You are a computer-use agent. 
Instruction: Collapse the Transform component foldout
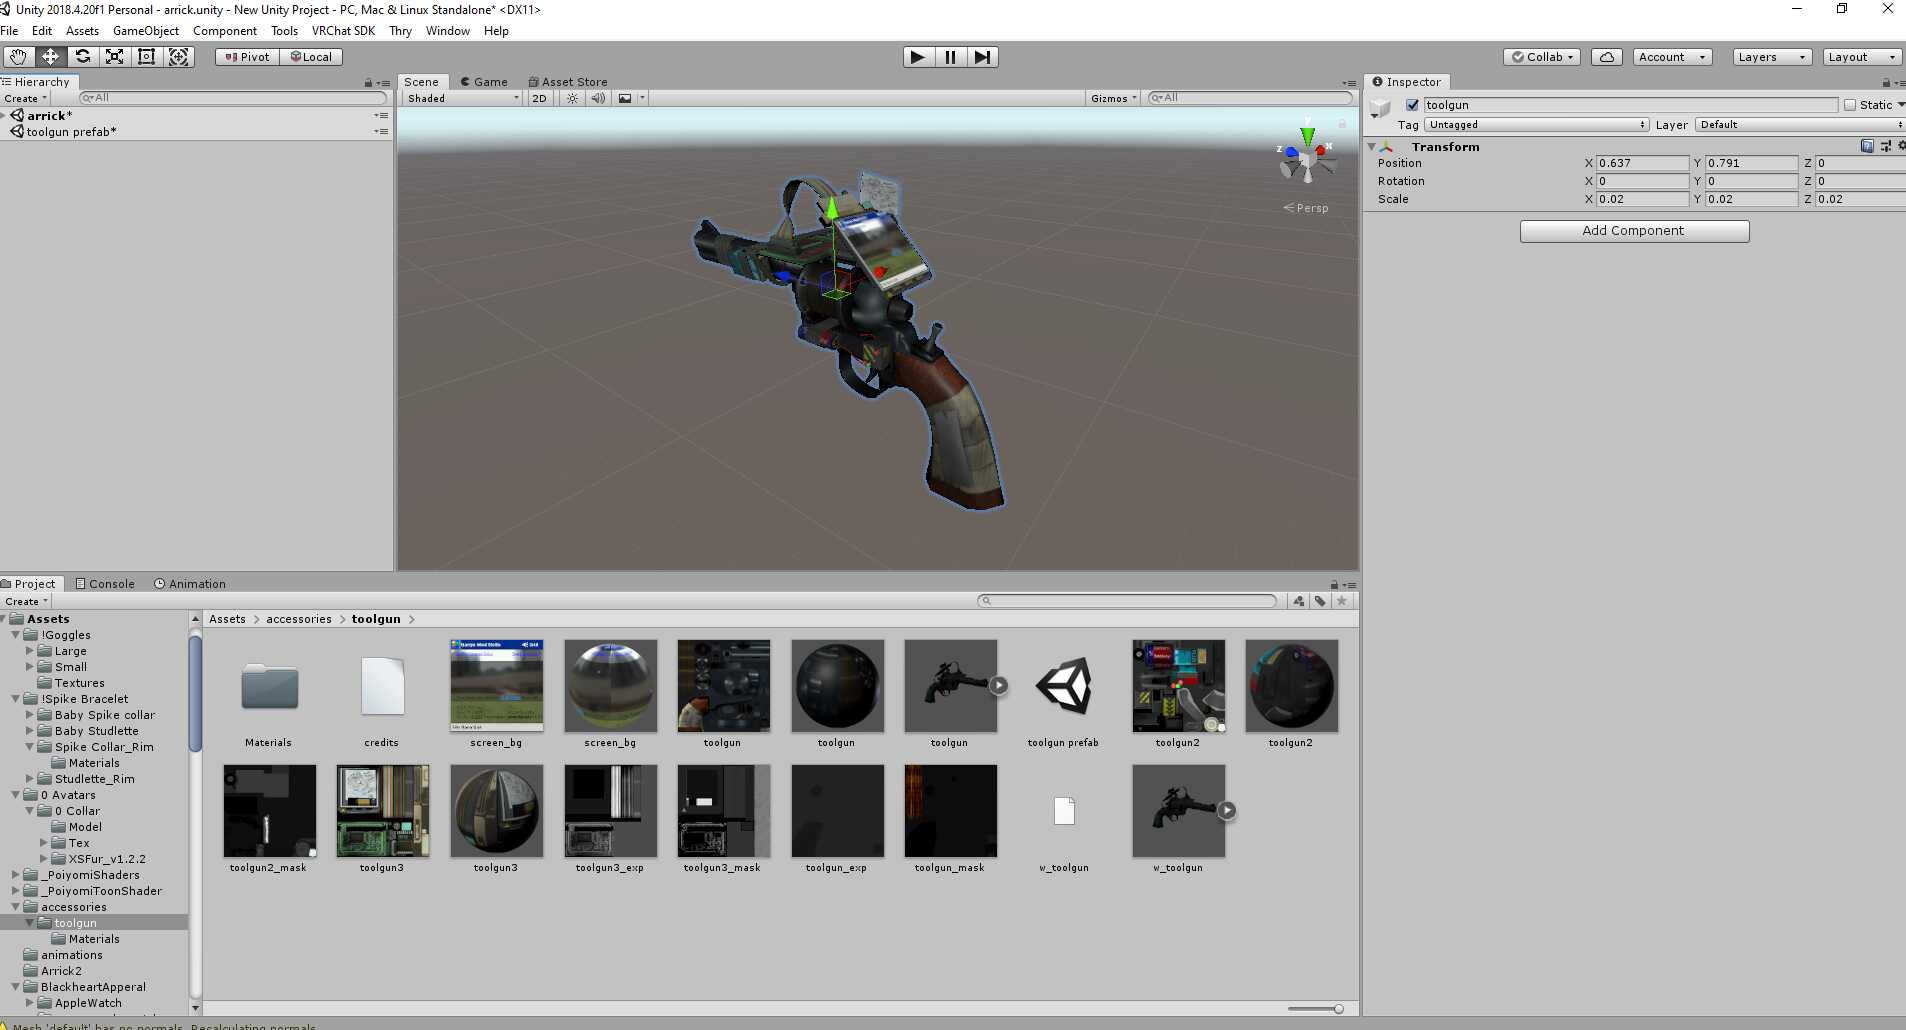click(x=1372, y=147)
